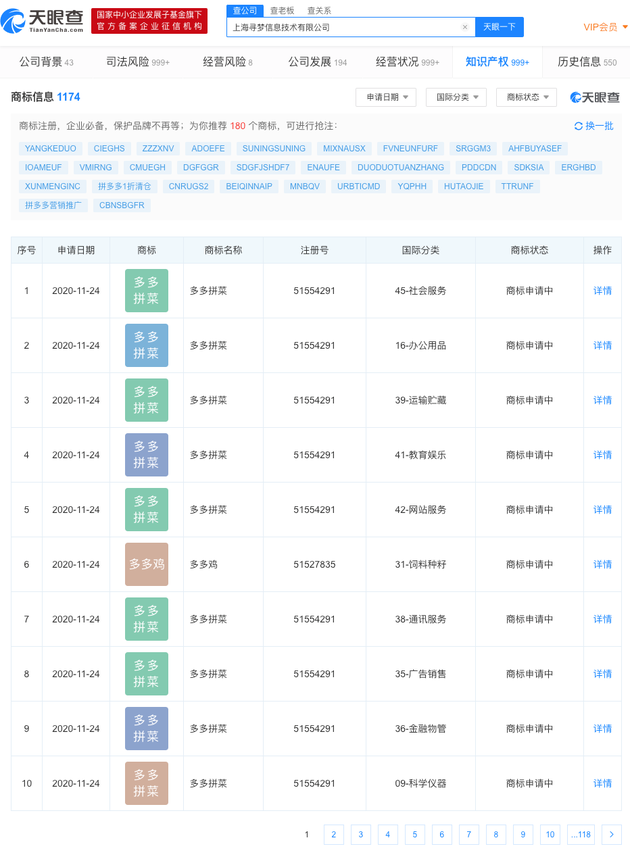630x859 pixels.
Task: Select the HUTAOJIE trademark tag
Action: [x=463, y=186]
